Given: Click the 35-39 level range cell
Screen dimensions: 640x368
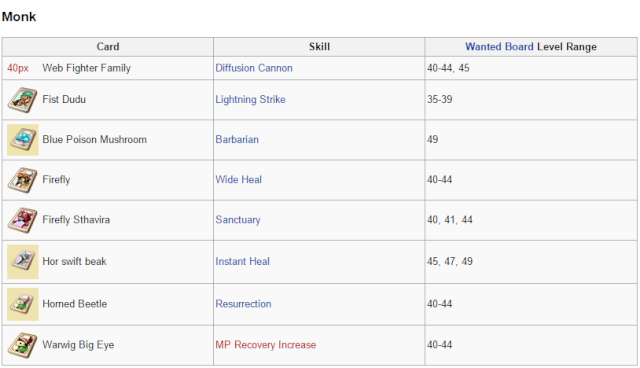Looking at the screenshot, I should pos(531,100).
